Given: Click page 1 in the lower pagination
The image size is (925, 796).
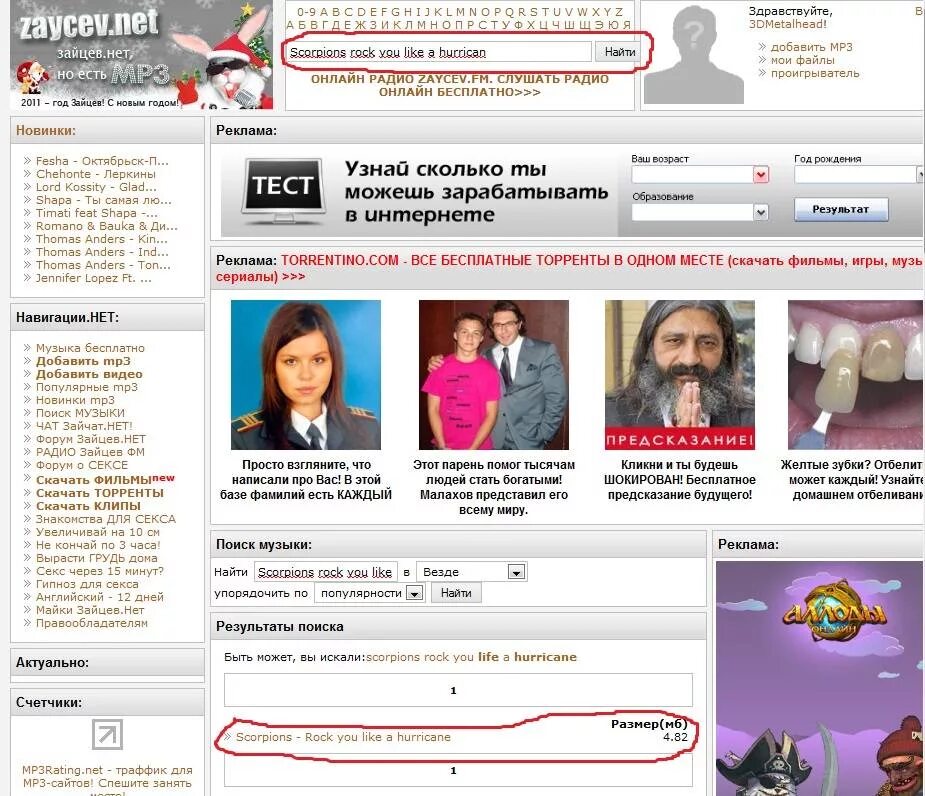Looking at the screenshot, I should (453, 771).
